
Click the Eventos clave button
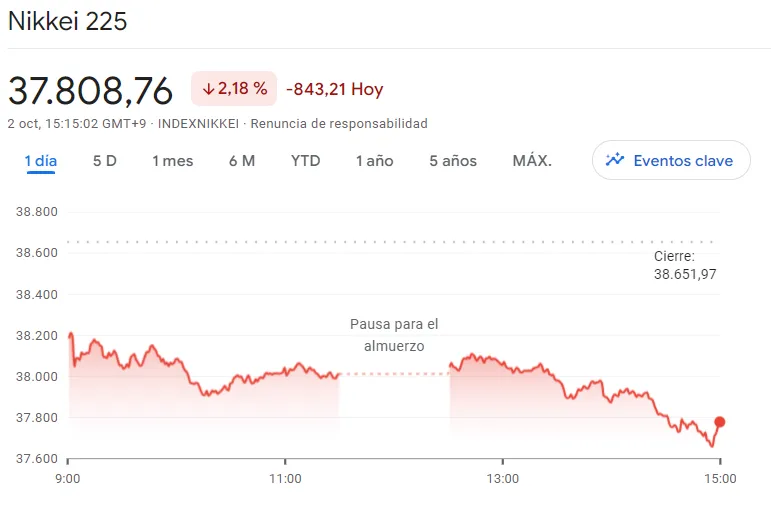click(671, 160)
